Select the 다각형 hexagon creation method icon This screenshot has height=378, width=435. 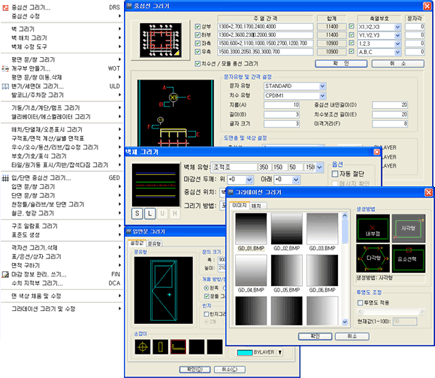coord(373,258)
